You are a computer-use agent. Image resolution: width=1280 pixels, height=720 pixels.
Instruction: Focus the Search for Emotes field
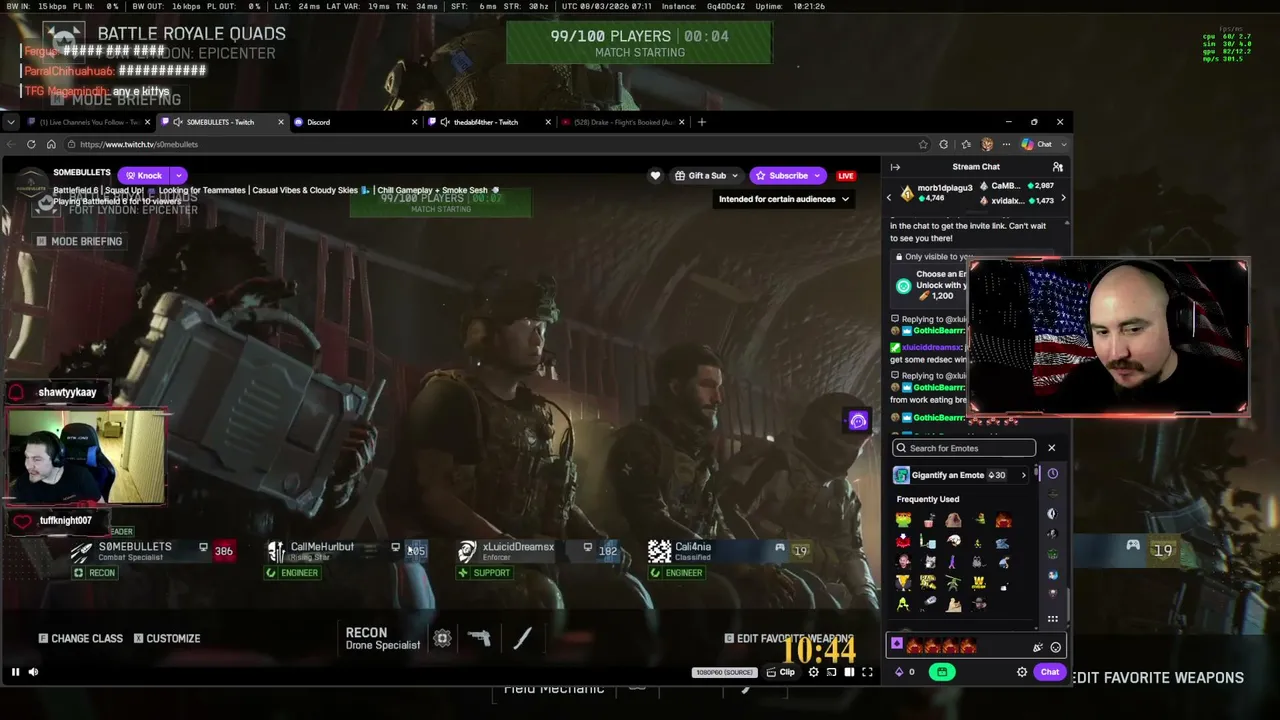coord(964,448)
